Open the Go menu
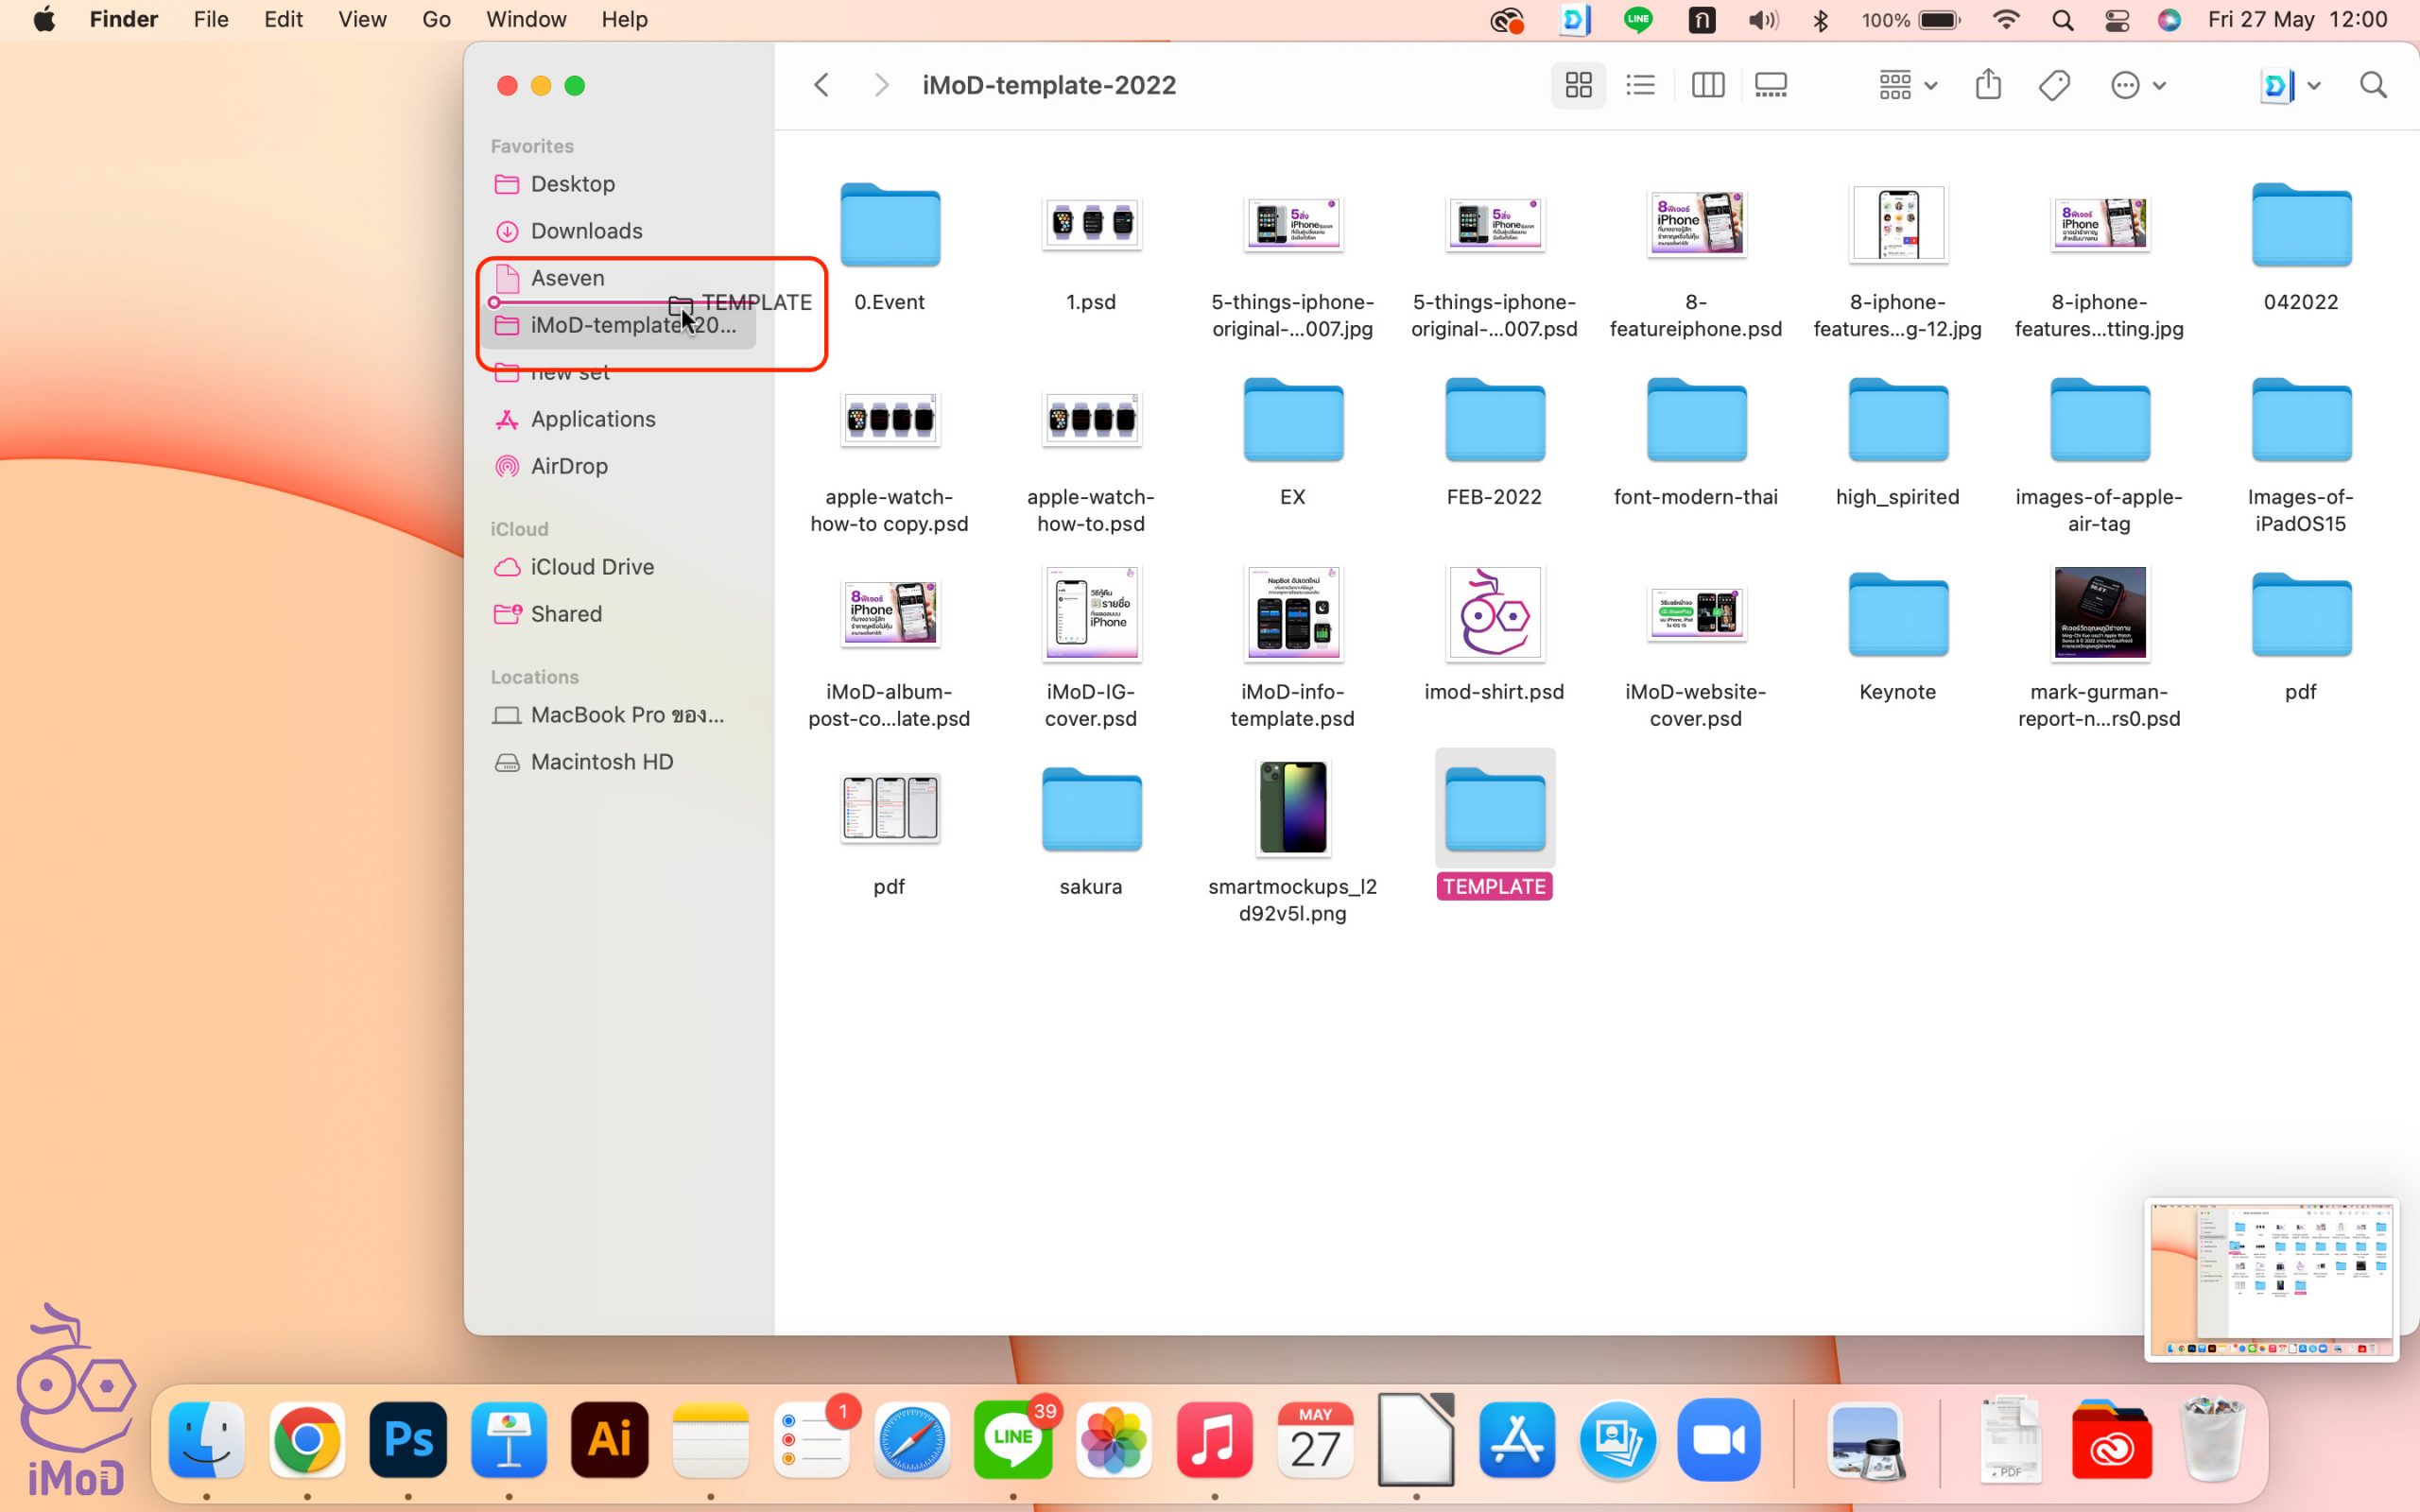The width and height of the screenshot is (2420, 1512). pos(436,20)
